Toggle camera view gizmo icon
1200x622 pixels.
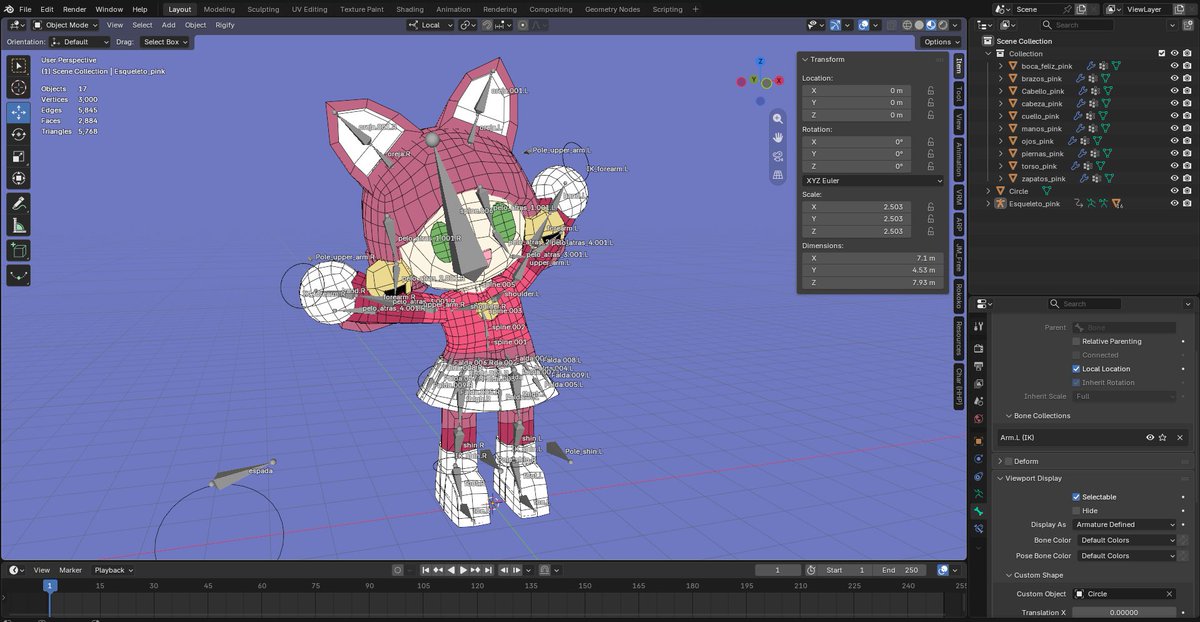point(778,156)
